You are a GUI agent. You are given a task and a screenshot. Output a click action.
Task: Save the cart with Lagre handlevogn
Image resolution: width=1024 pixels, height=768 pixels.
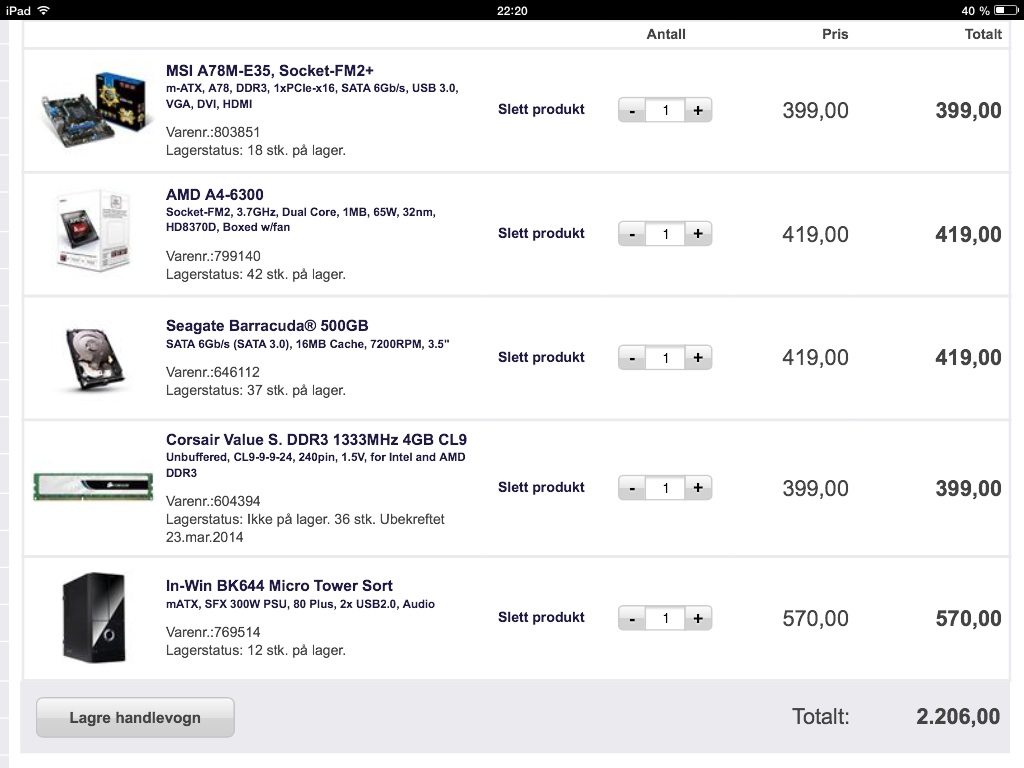point(135,718)
